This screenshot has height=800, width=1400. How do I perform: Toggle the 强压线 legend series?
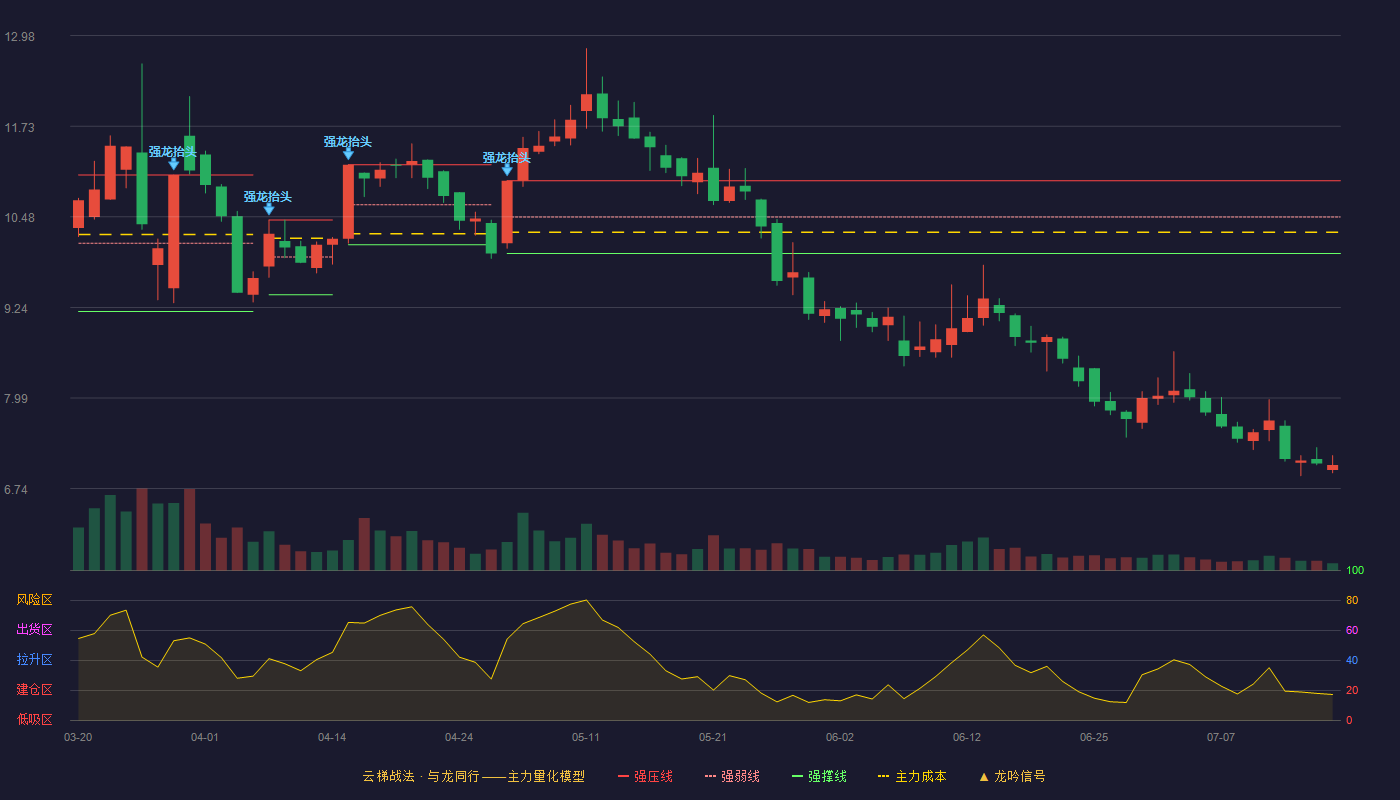pos(645,776)
